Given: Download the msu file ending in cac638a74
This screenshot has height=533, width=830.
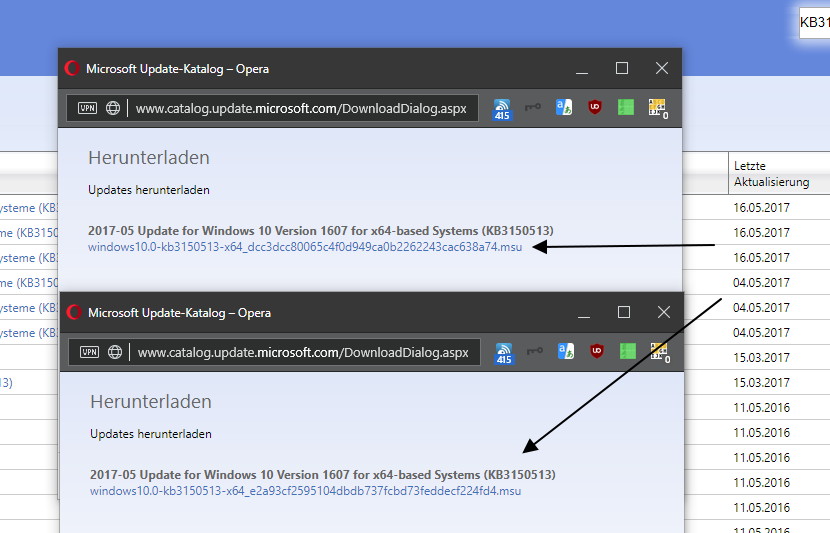Looking at the screenshot, I should pos(305,247).
